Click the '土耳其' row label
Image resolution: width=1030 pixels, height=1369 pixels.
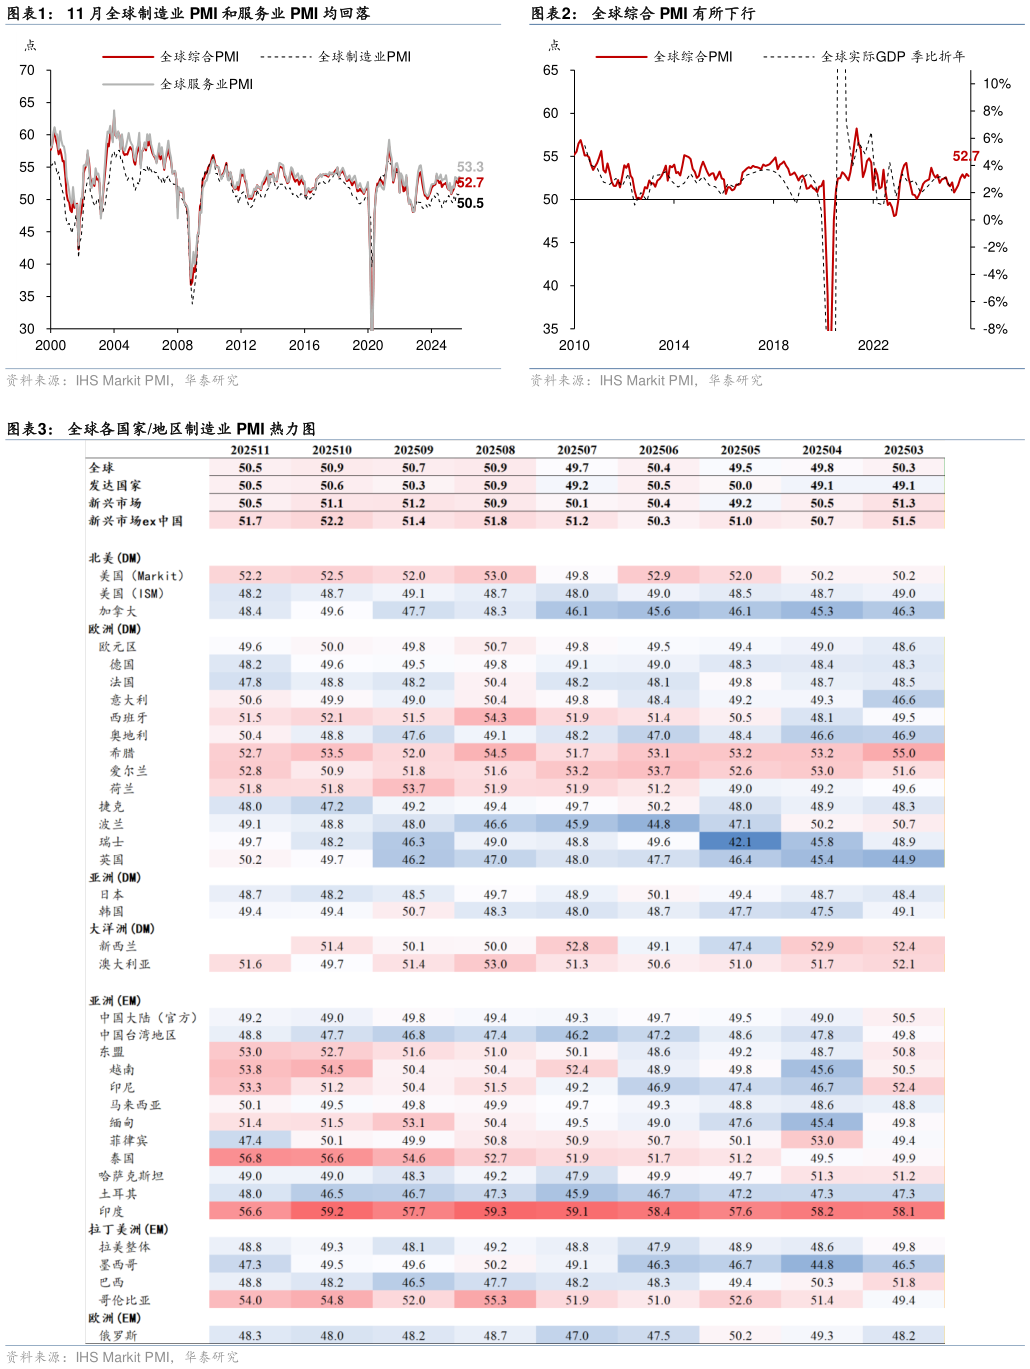coord(118,1194)
